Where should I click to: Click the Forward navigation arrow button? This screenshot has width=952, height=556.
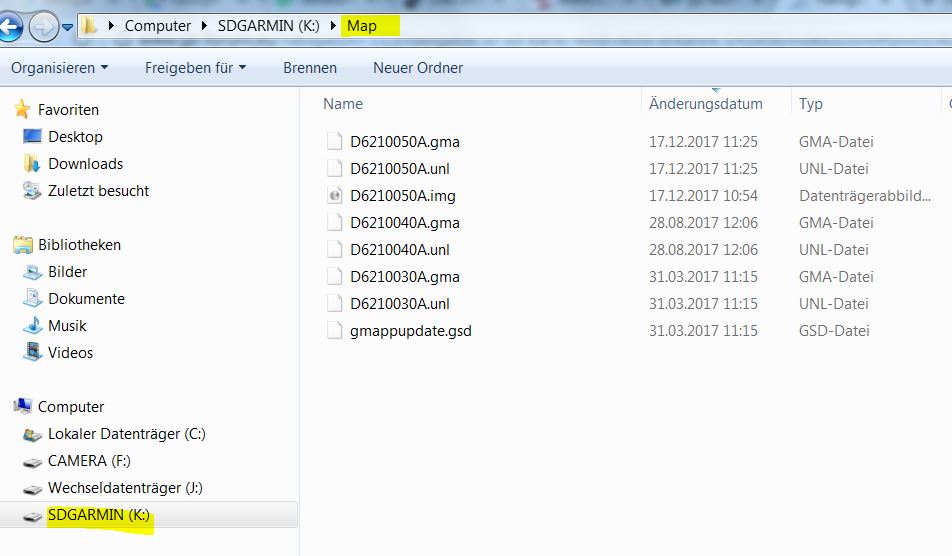(x=43, y=27)
